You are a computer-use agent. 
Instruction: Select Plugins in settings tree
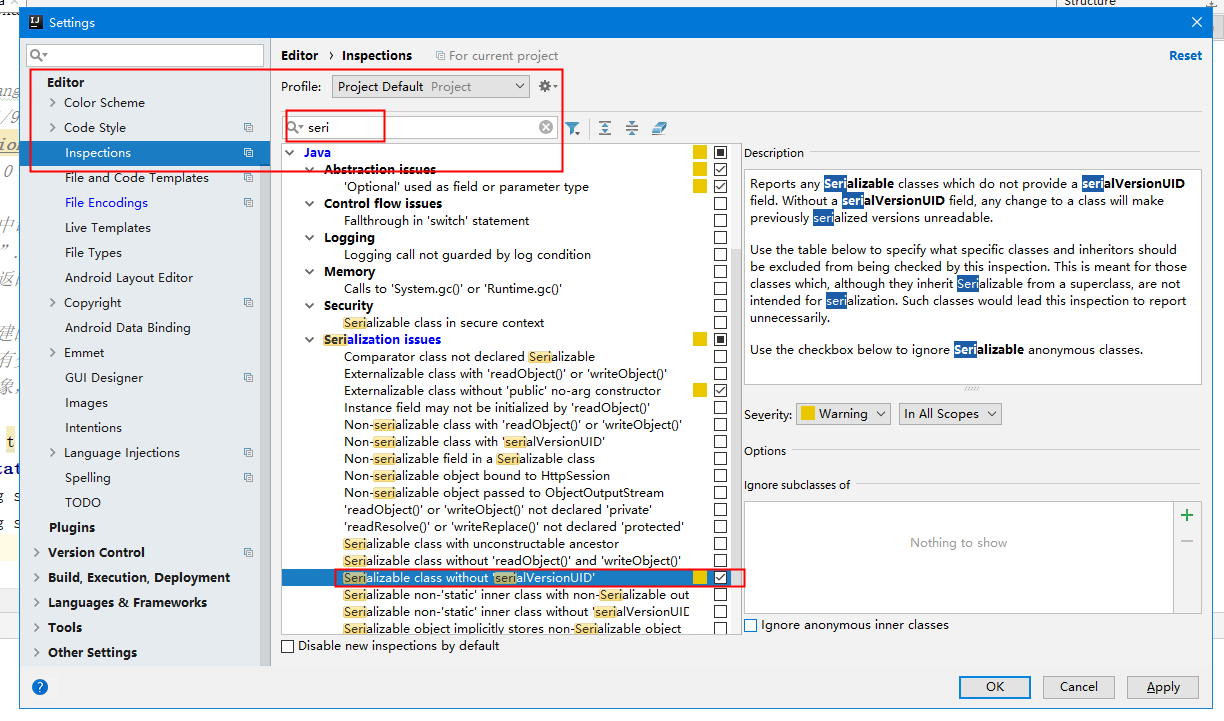72,528
